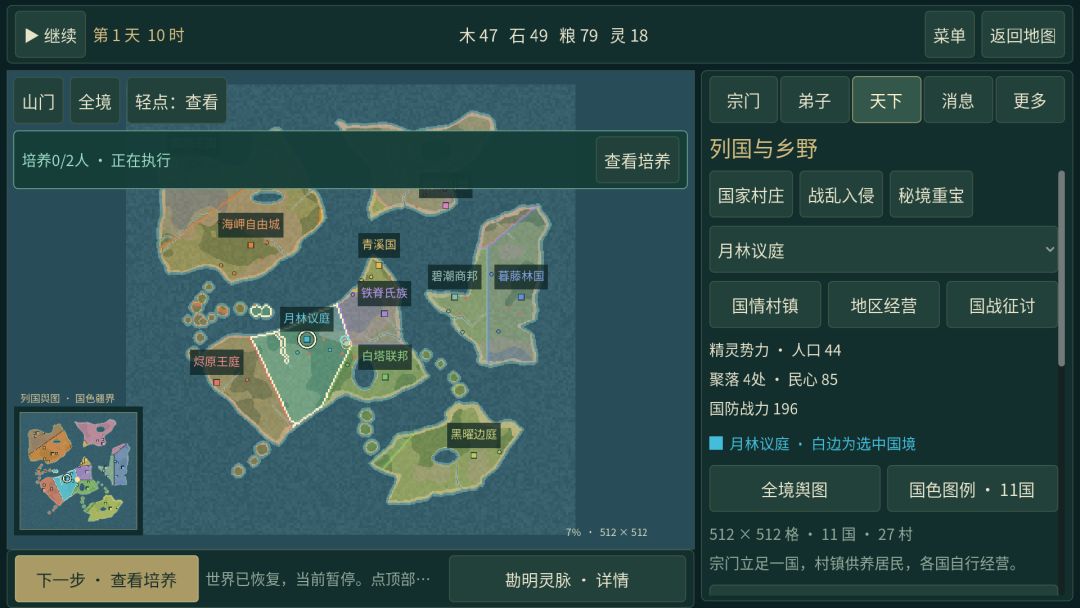The image size is (1080, 608).
Task: Click the 暮藤林国 map label
Action: [x=521, y=276]
